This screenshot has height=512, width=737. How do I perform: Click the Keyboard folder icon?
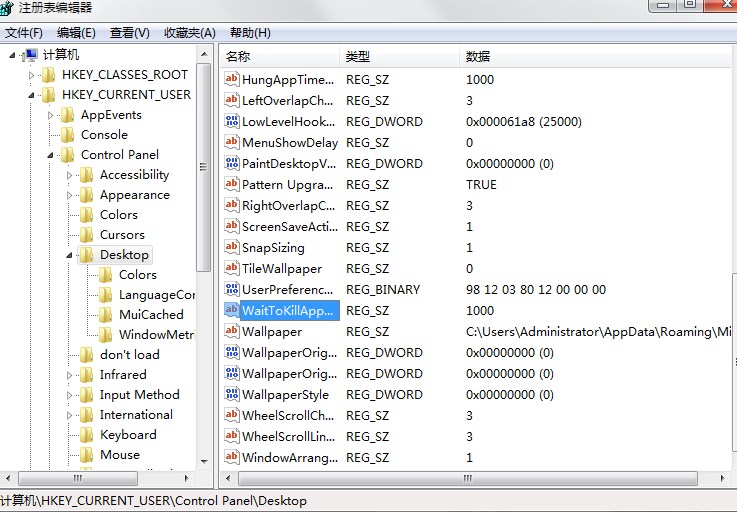[x=87, y=435]
